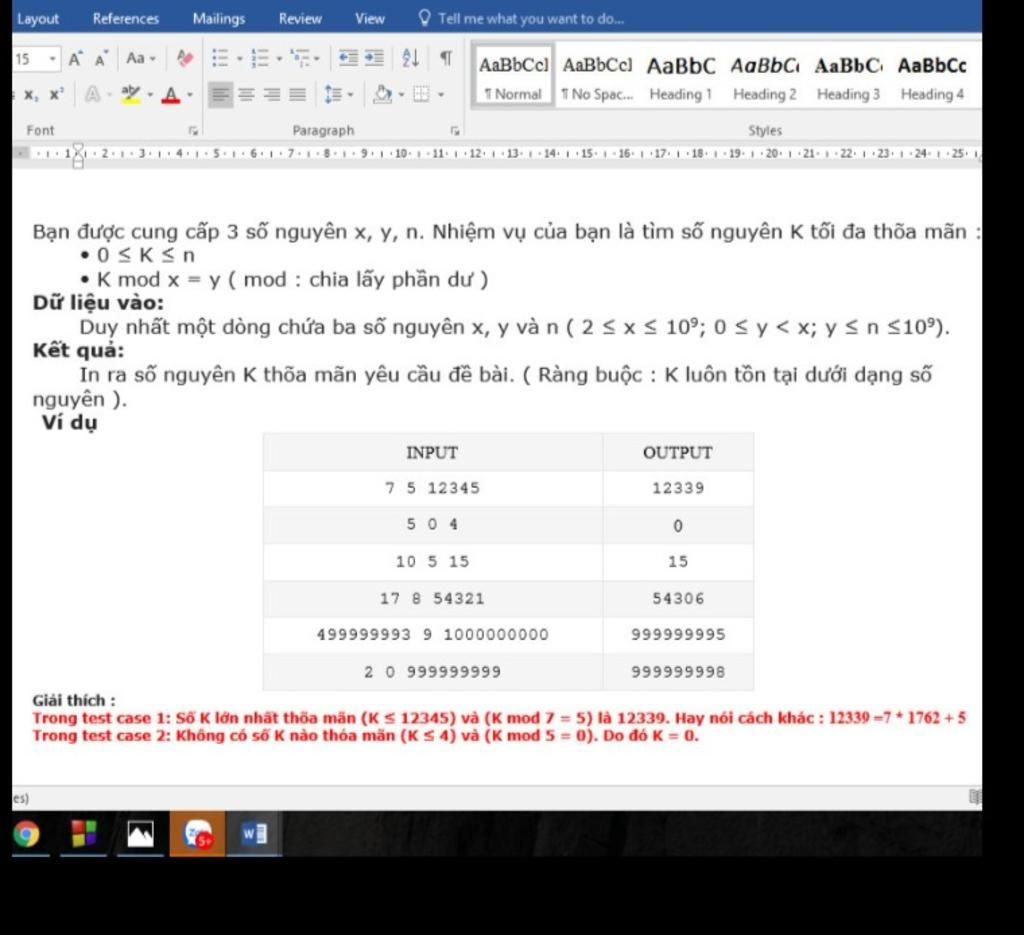Open the Photos app in taskbar
This screenshot has width=1024, height=935.
point(140,834)
